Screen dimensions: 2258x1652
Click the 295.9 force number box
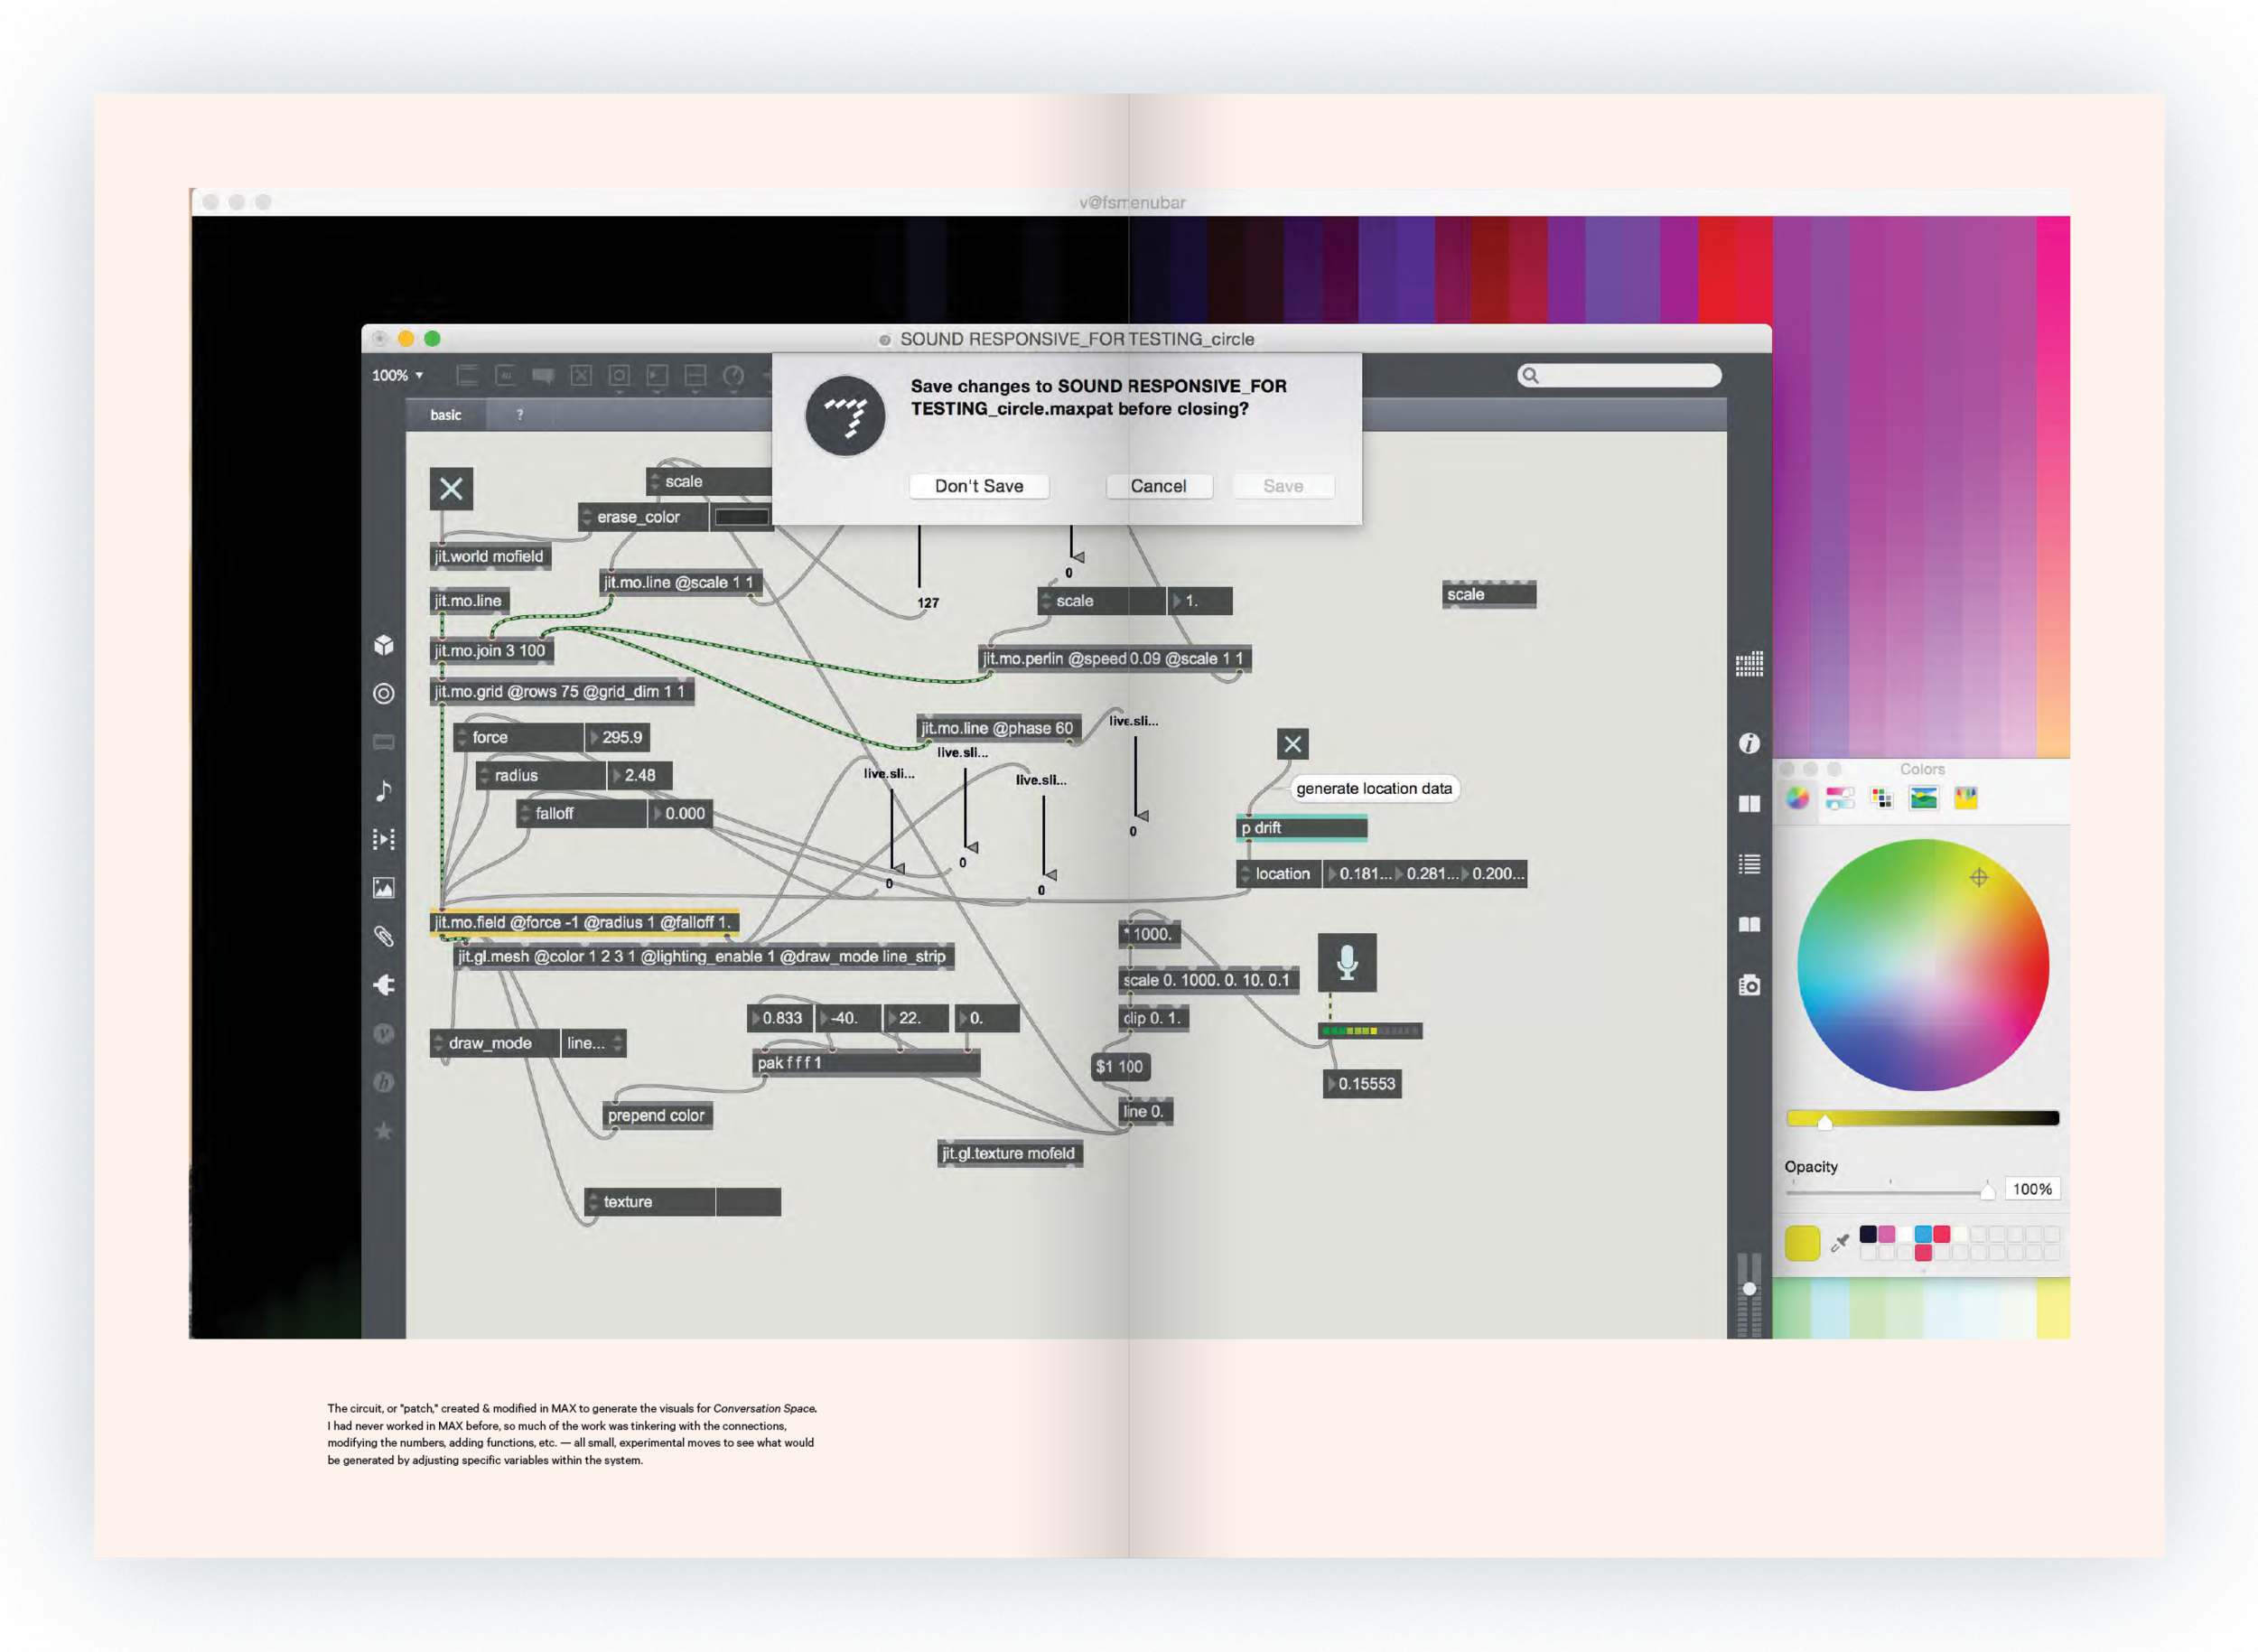coord(618,737)
